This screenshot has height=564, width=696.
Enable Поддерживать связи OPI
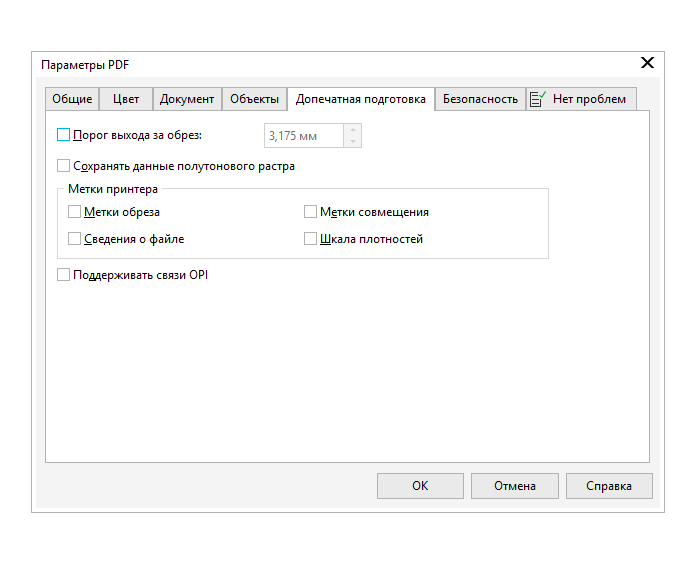pos(64,274)
